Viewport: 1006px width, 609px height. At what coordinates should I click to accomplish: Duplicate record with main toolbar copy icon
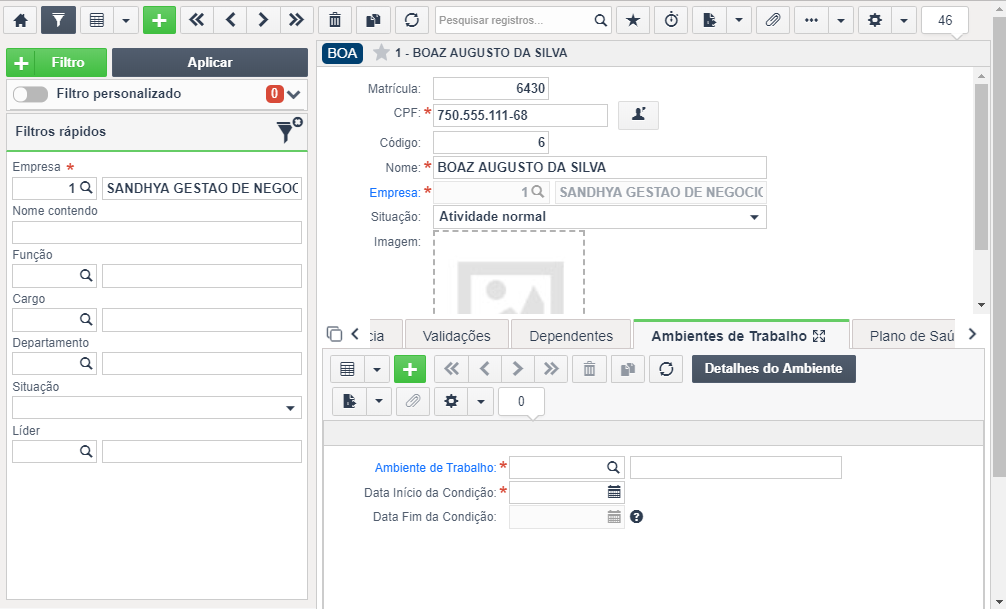(373, 20)
